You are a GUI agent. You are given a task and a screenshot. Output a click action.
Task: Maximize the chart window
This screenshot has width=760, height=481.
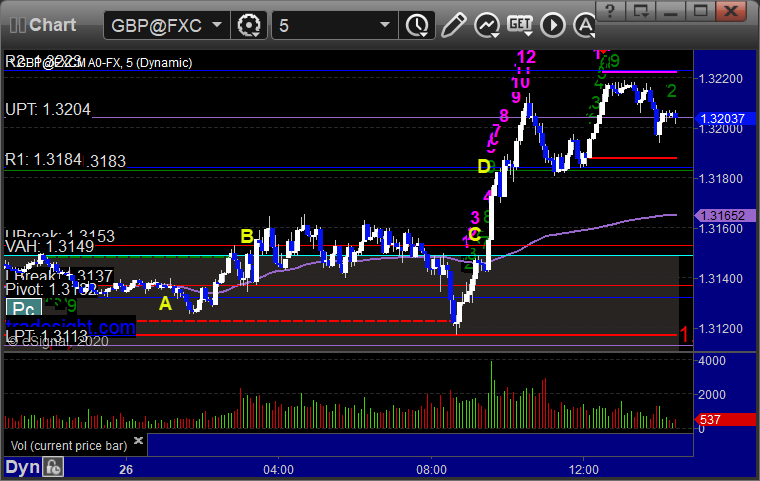pos(700,11)
